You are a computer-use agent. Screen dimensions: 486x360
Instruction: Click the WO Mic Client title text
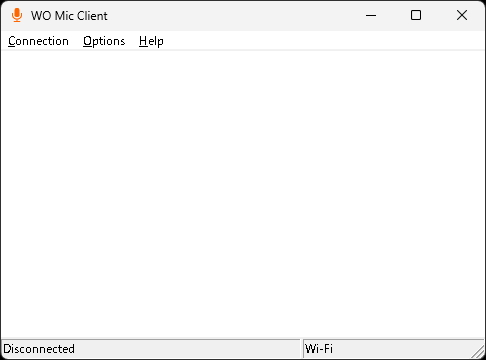(x=69, y=16)
